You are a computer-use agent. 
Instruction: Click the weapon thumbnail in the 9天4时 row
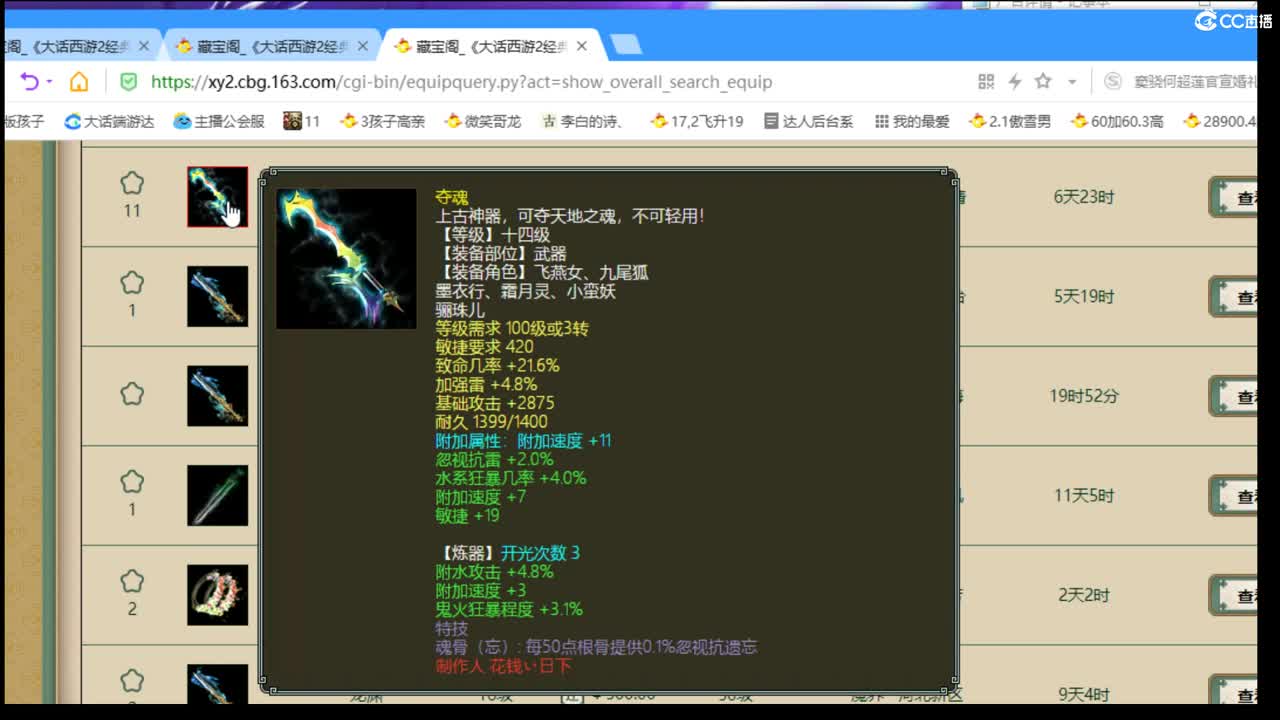(217, 684)
